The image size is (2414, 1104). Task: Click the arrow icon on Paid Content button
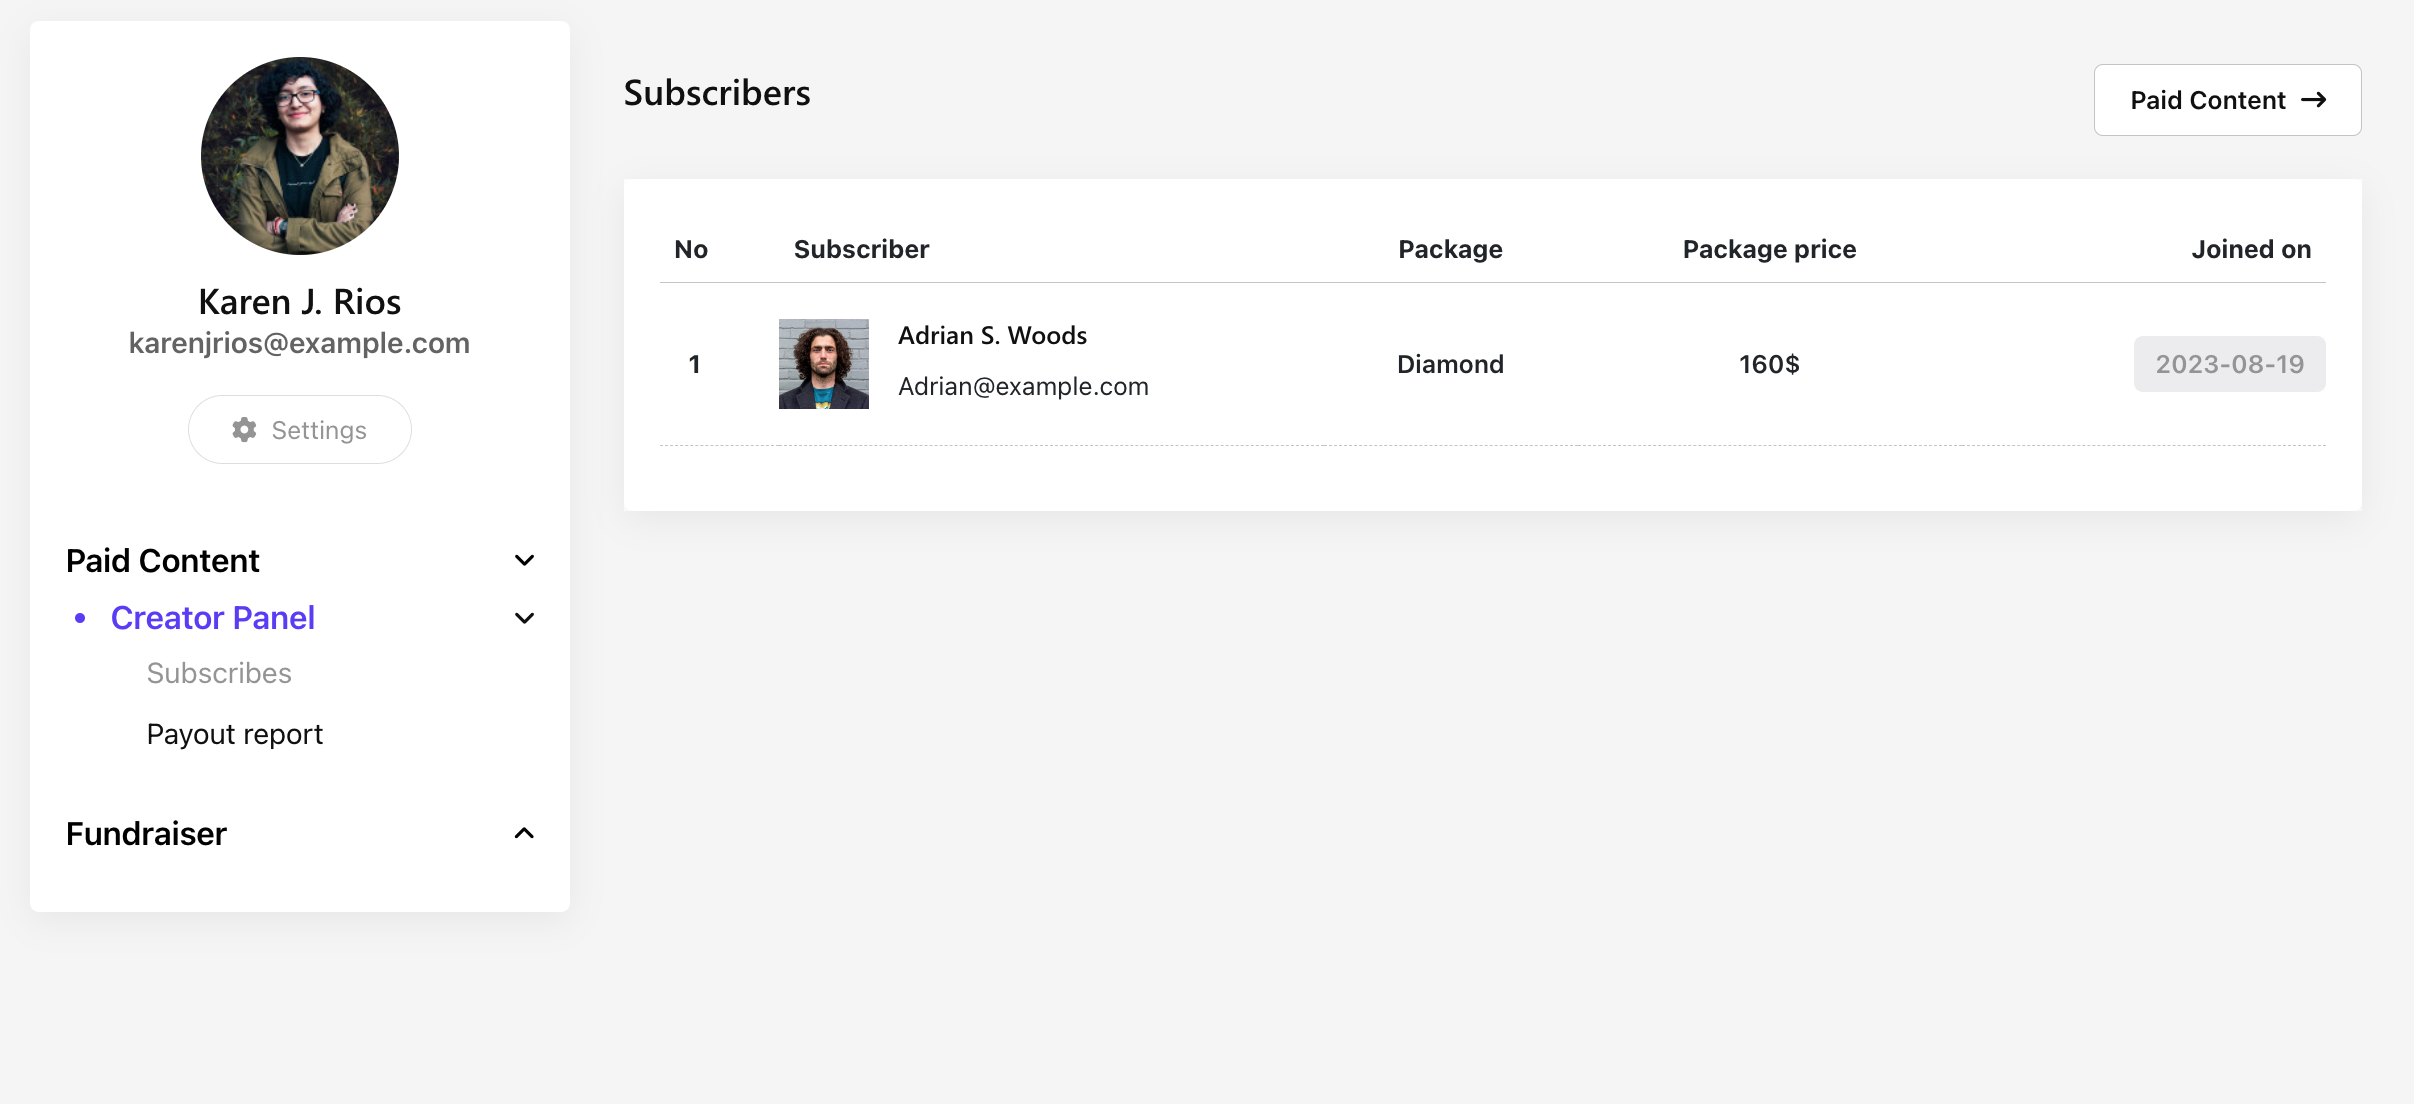click(x=2313, y=100)
